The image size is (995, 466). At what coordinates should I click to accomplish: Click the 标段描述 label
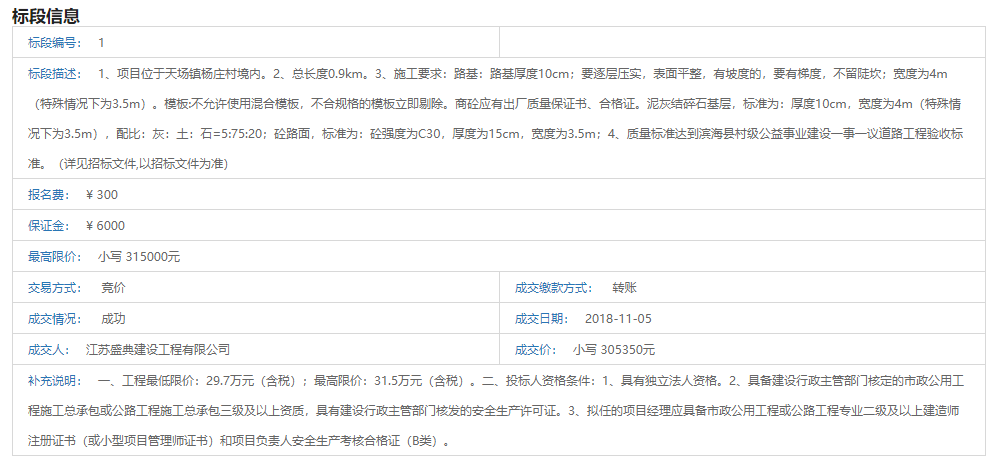pyautogui.click(x=56, y=74)
